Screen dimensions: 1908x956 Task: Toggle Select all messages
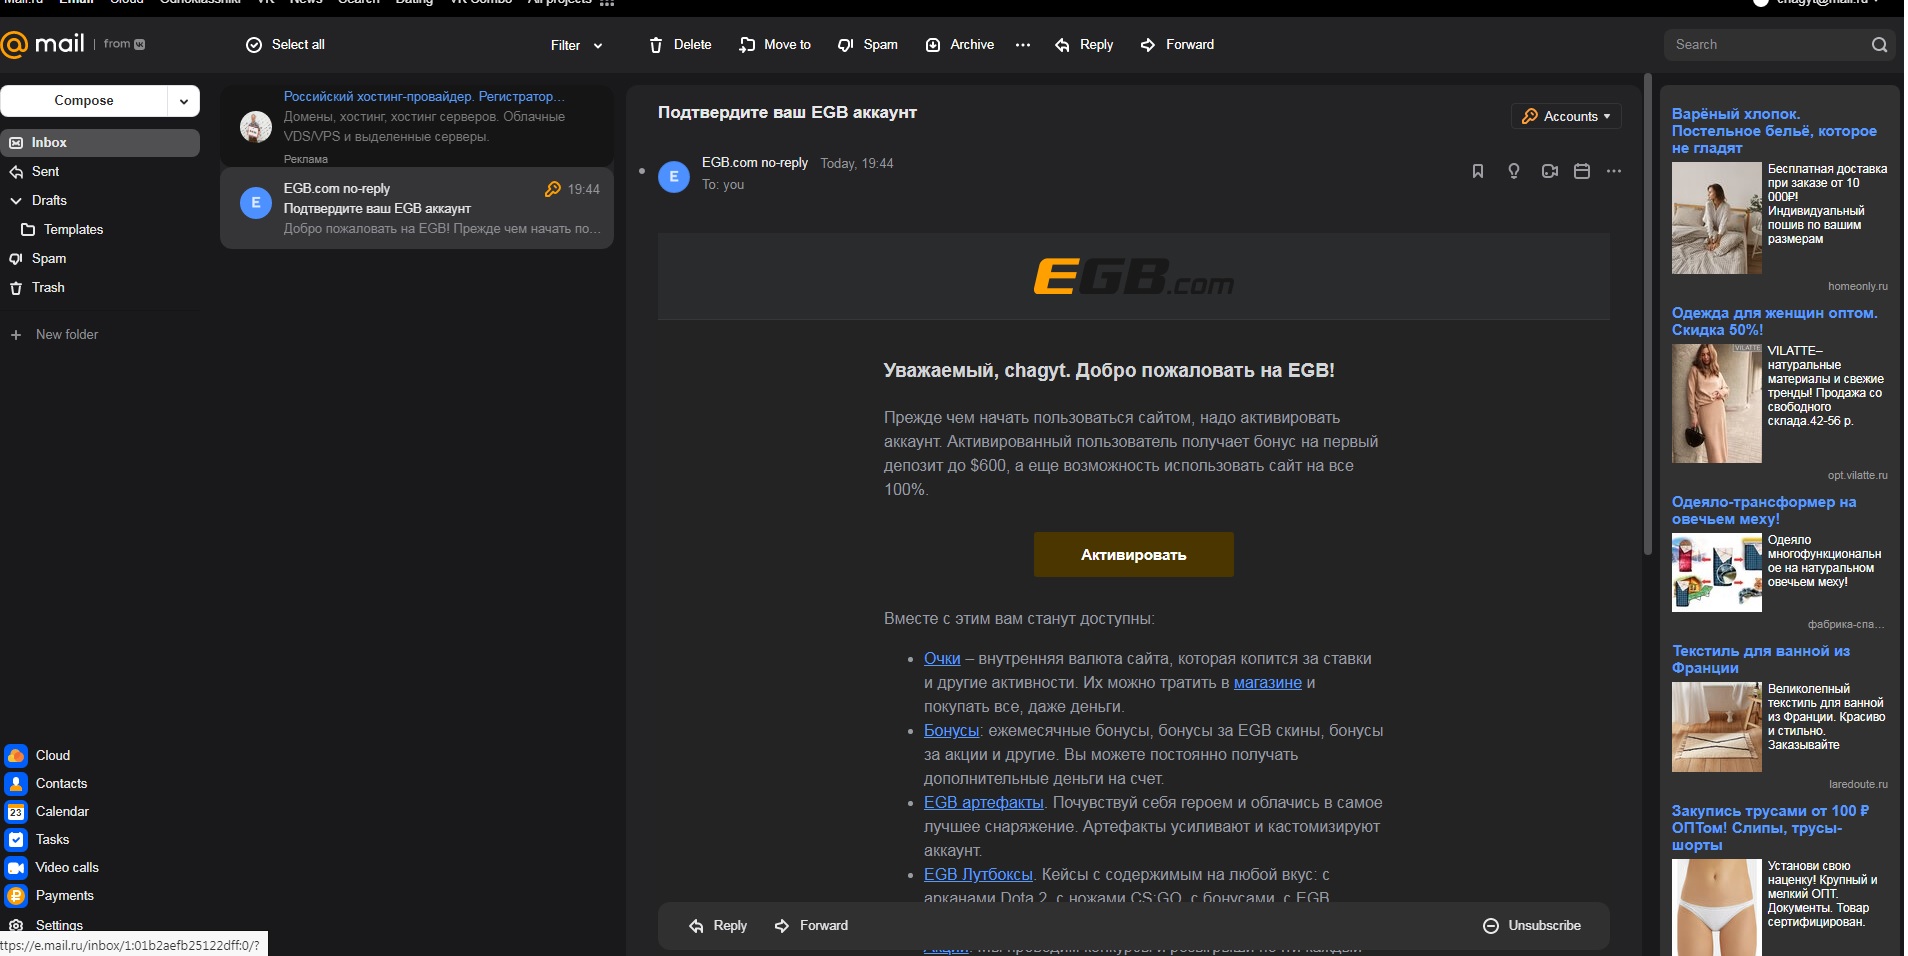285,45
